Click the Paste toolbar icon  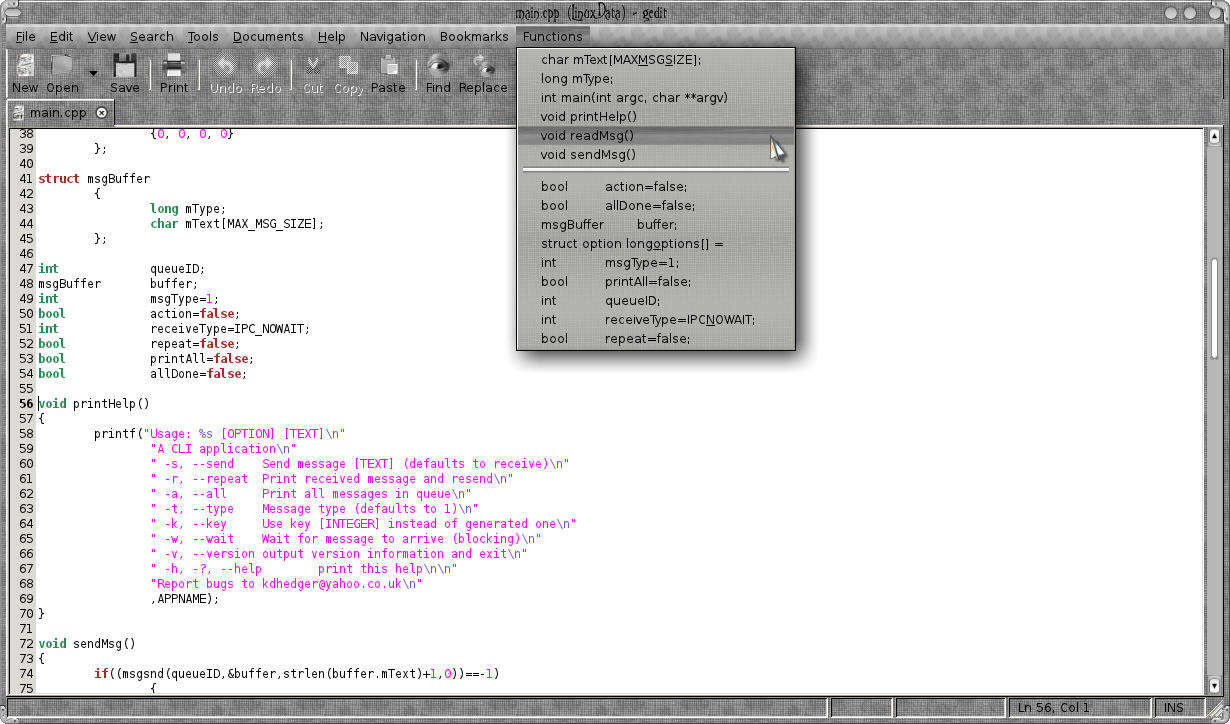(x=388, y=74)
